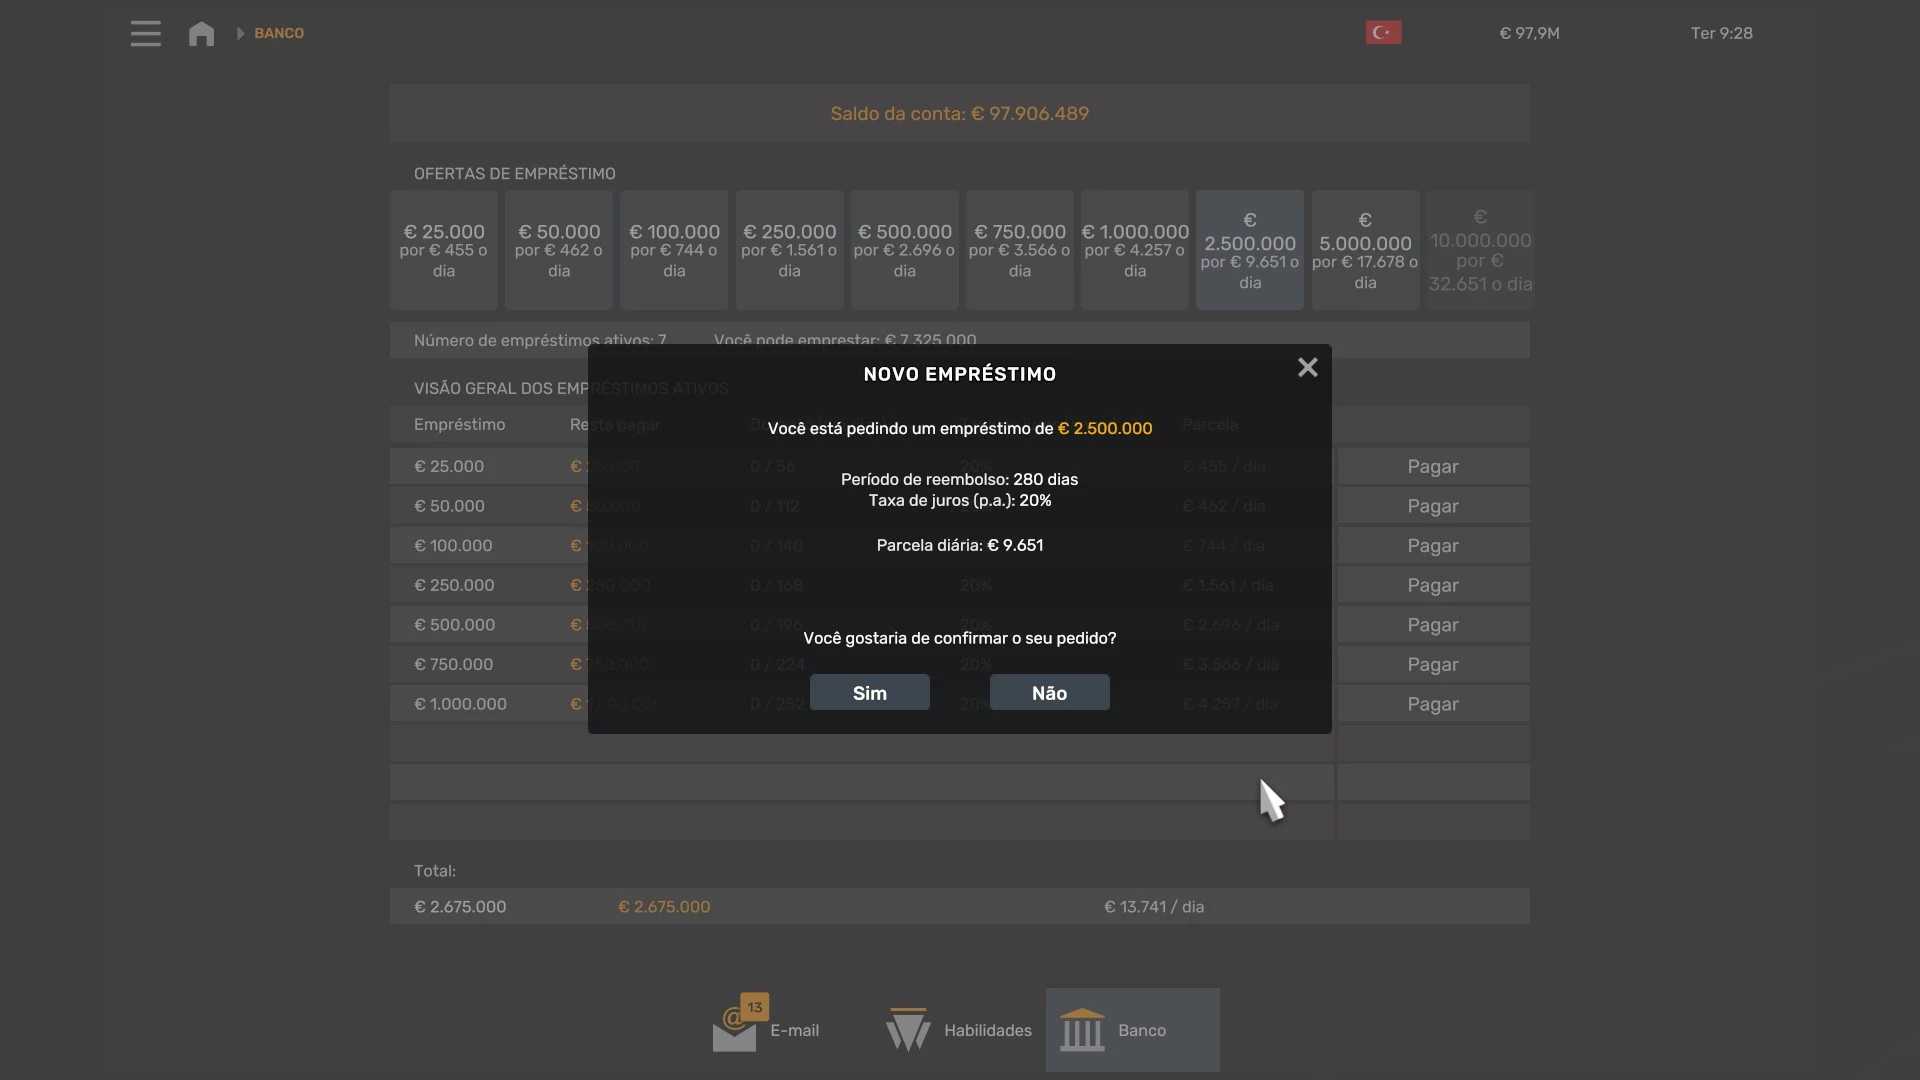Click Pagar for € 250.000 loan
Image resolution: width=1920 pixels, height=1080 pixels.
(1432, 585)
